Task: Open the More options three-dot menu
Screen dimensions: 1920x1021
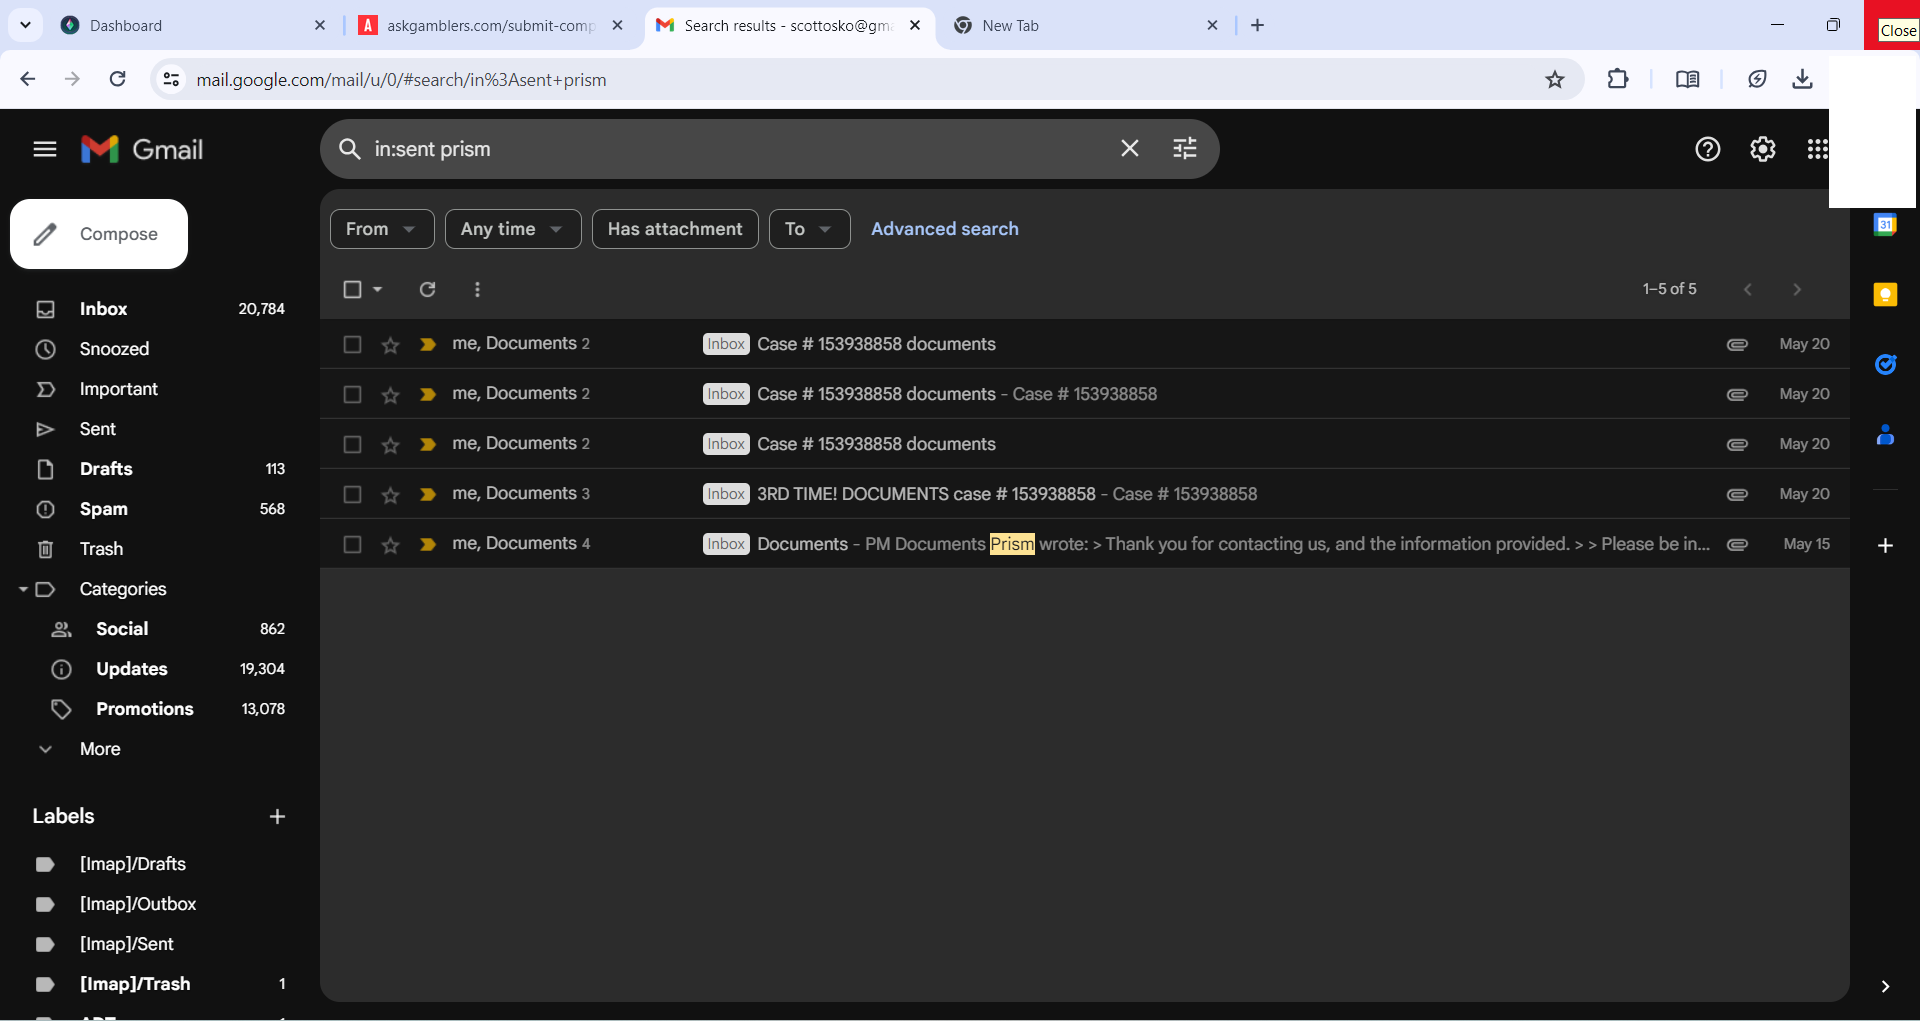Action: coord(477,289)
